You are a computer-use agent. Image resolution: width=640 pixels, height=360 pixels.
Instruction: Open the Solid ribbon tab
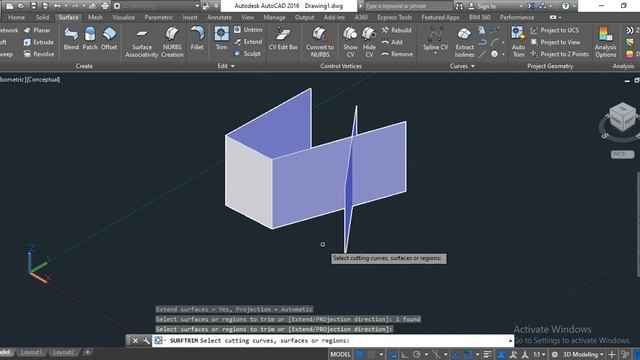[42, 17]
